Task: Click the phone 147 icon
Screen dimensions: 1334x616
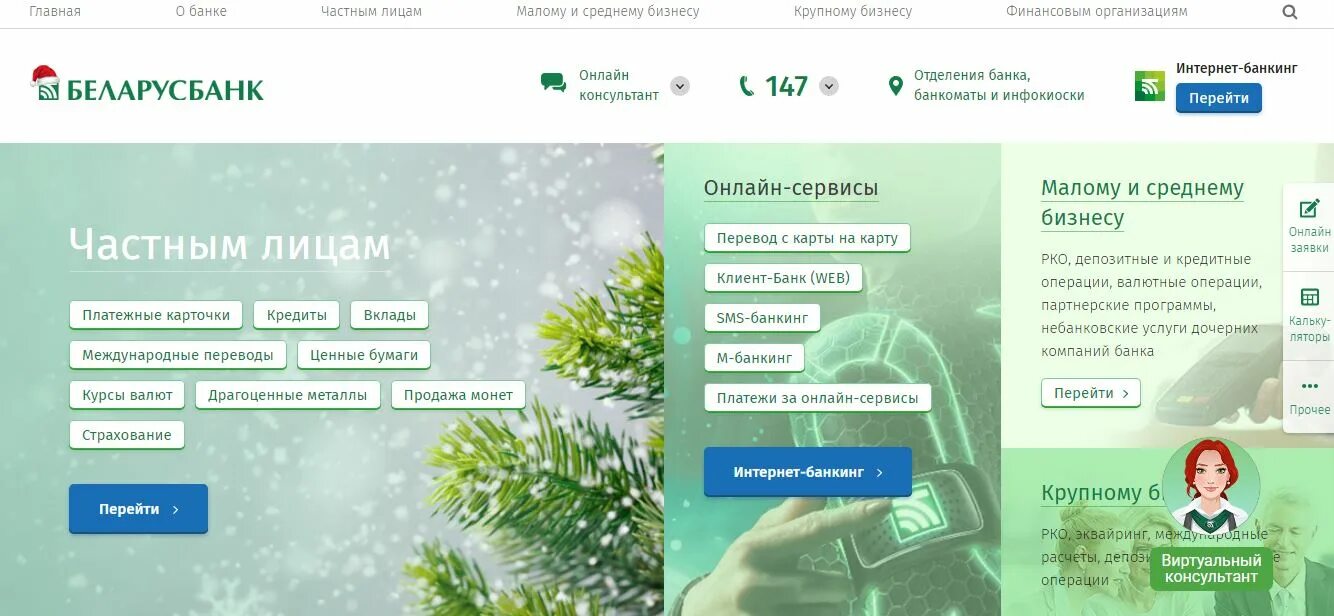Action: click(x=746, y=86)
